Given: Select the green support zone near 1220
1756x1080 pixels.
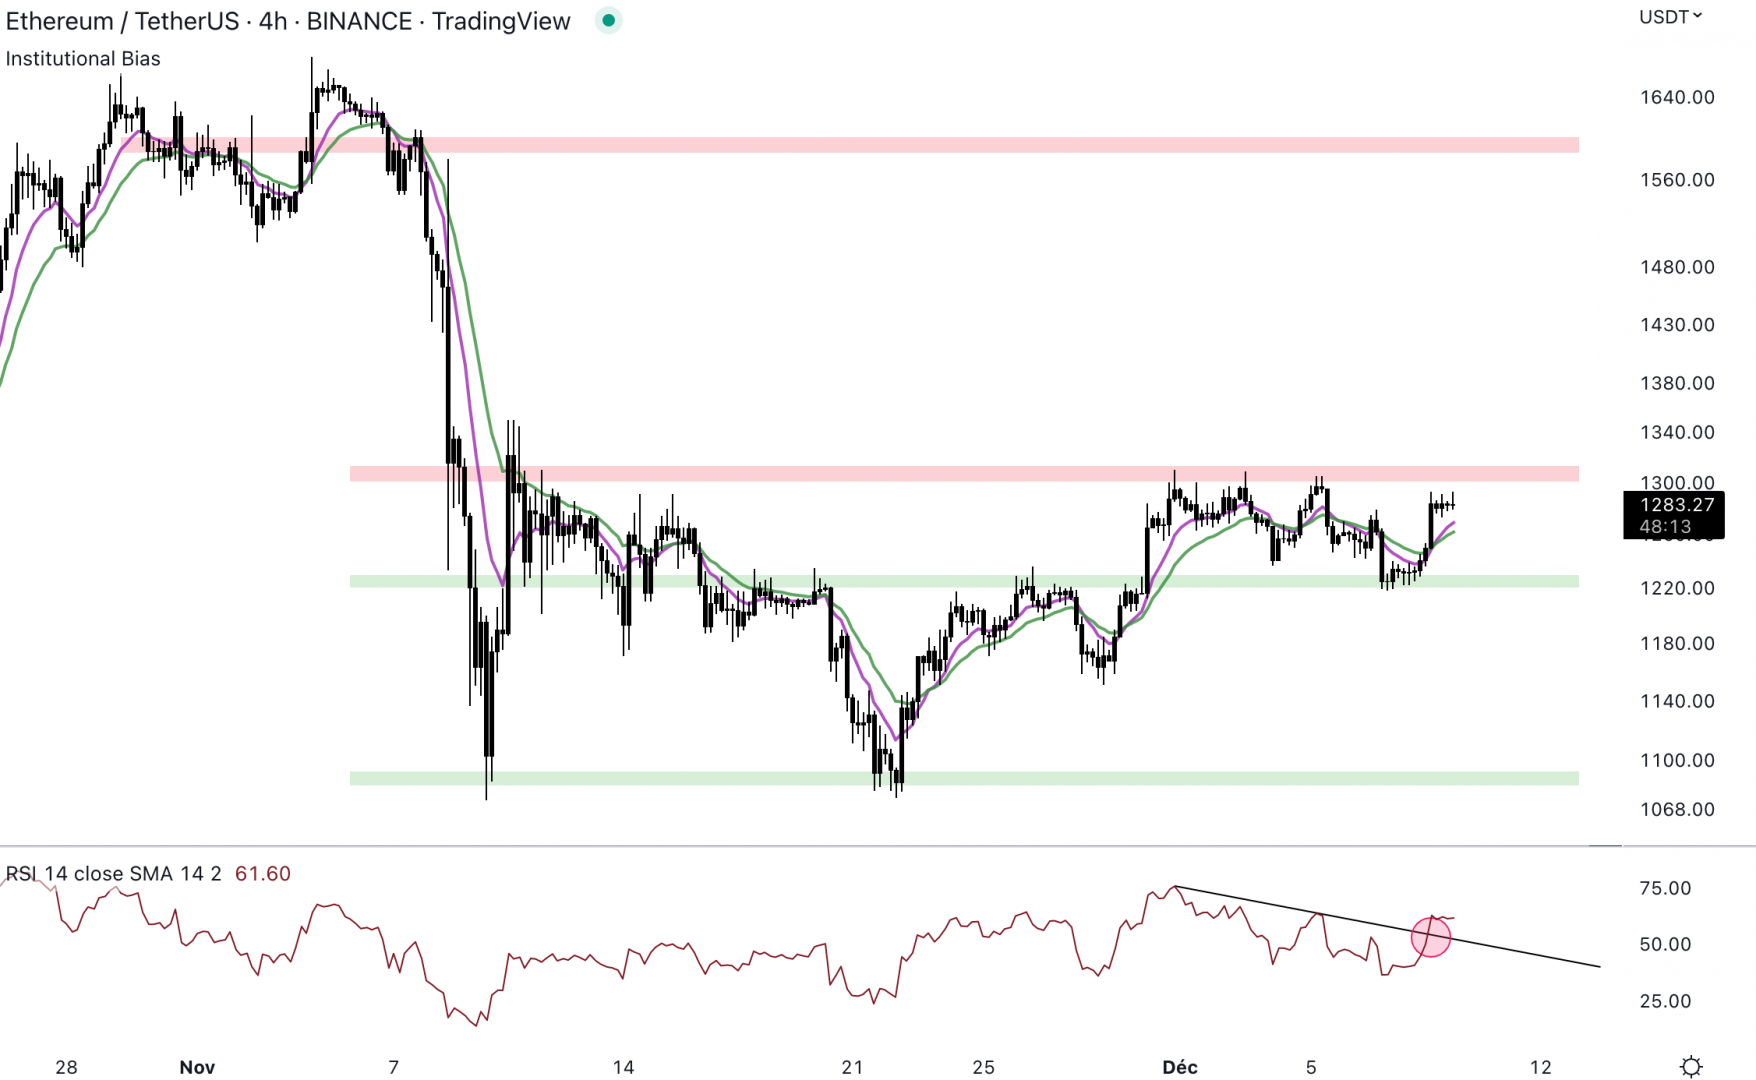Looking at the screenshot, I should (x=964, y=581).
